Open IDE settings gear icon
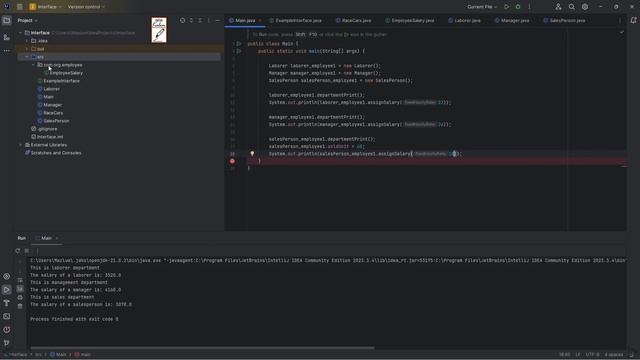The height and width of the screenshot is (360, 640). [x=585, y=7]
